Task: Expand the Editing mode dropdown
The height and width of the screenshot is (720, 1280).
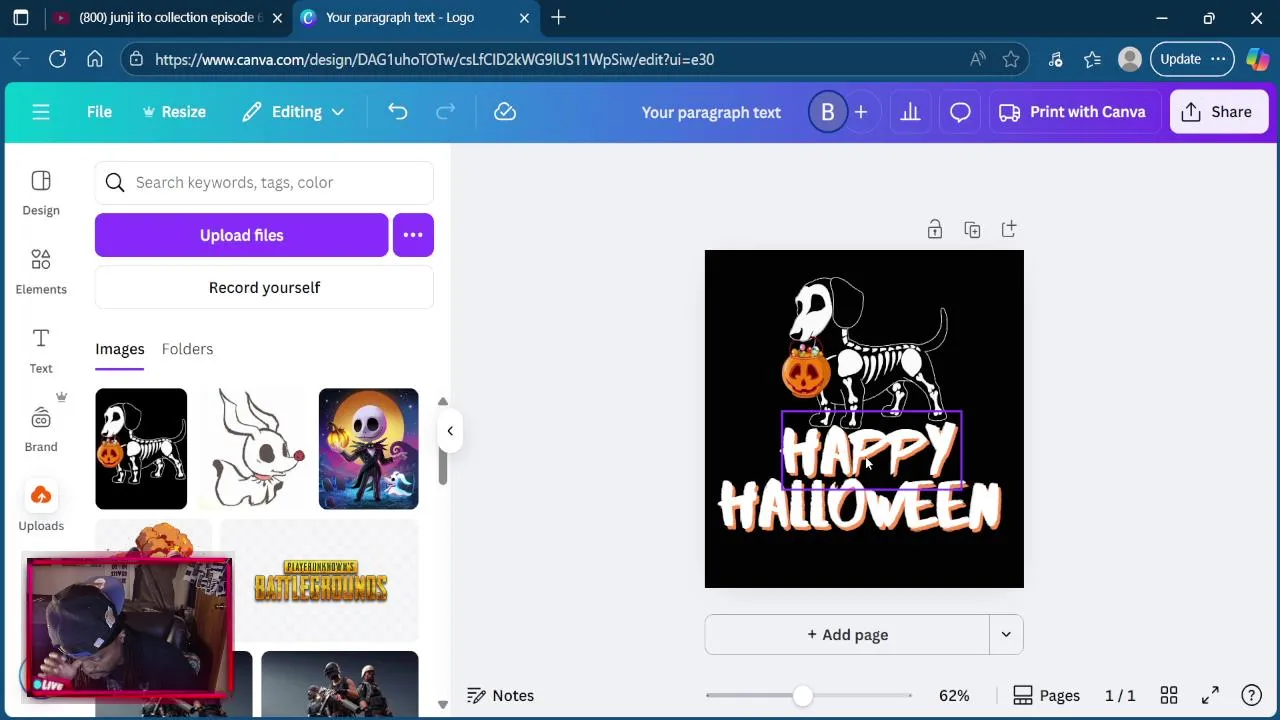Action: [293, 112]
